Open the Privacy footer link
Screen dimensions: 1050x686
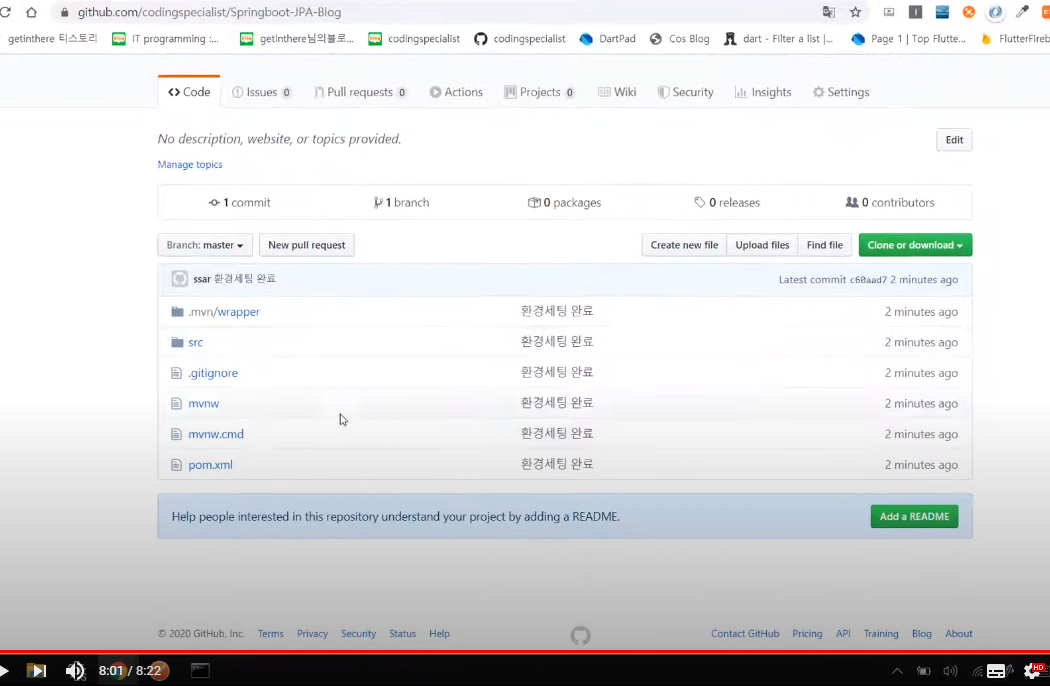pyautogui.click(x=312, y=634)
